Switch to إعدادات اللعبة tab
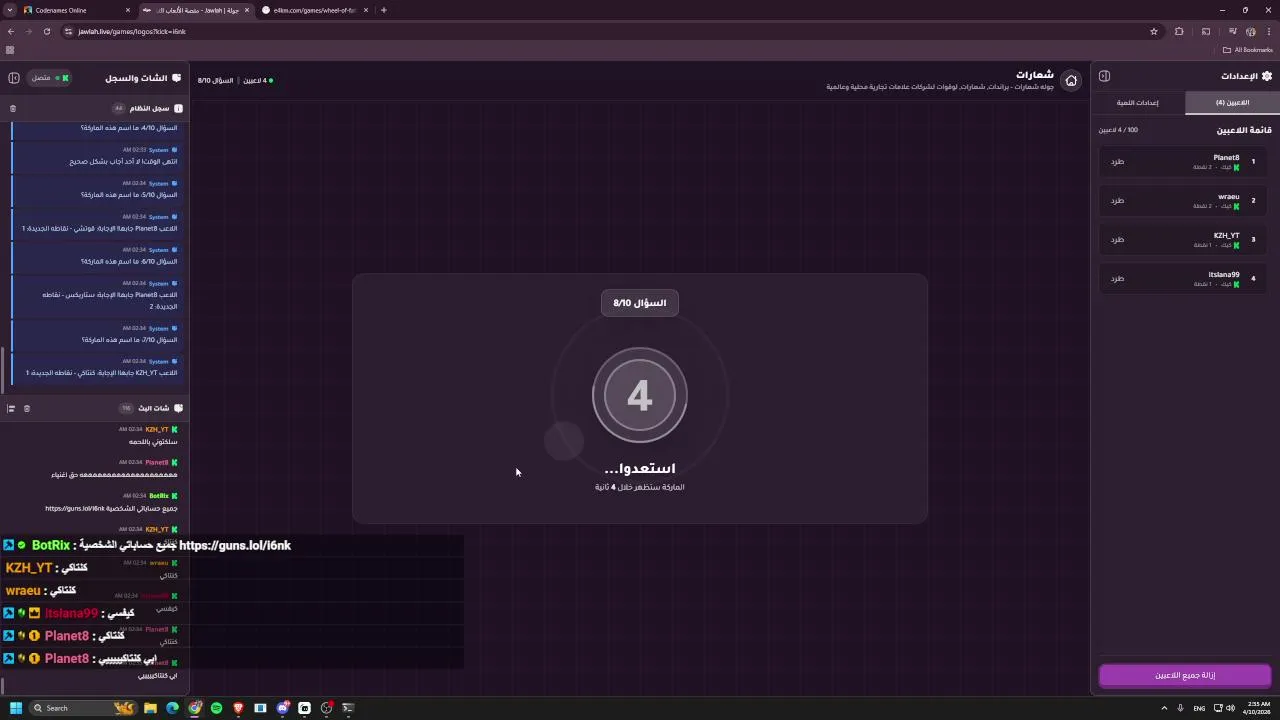The width and height of the screenshot is (1280, 720). coord(1138,102)
